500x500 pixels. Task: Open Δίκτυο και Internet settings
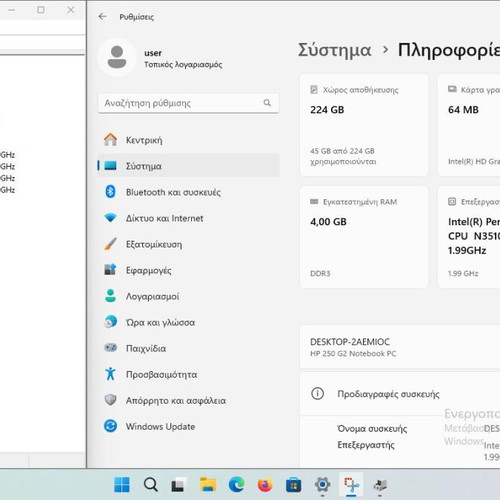(188, 218)
